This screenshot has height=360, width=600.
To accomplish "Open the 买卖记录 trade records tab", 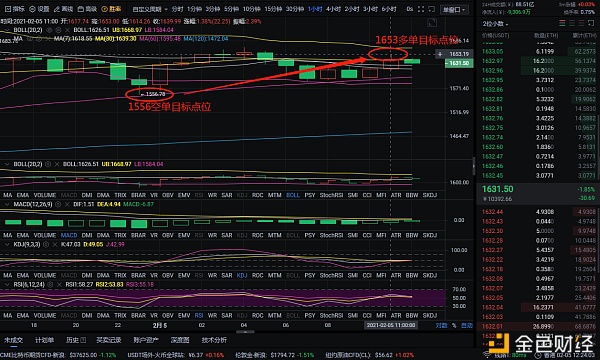I will pyautogui.click(x=109, y=340).
